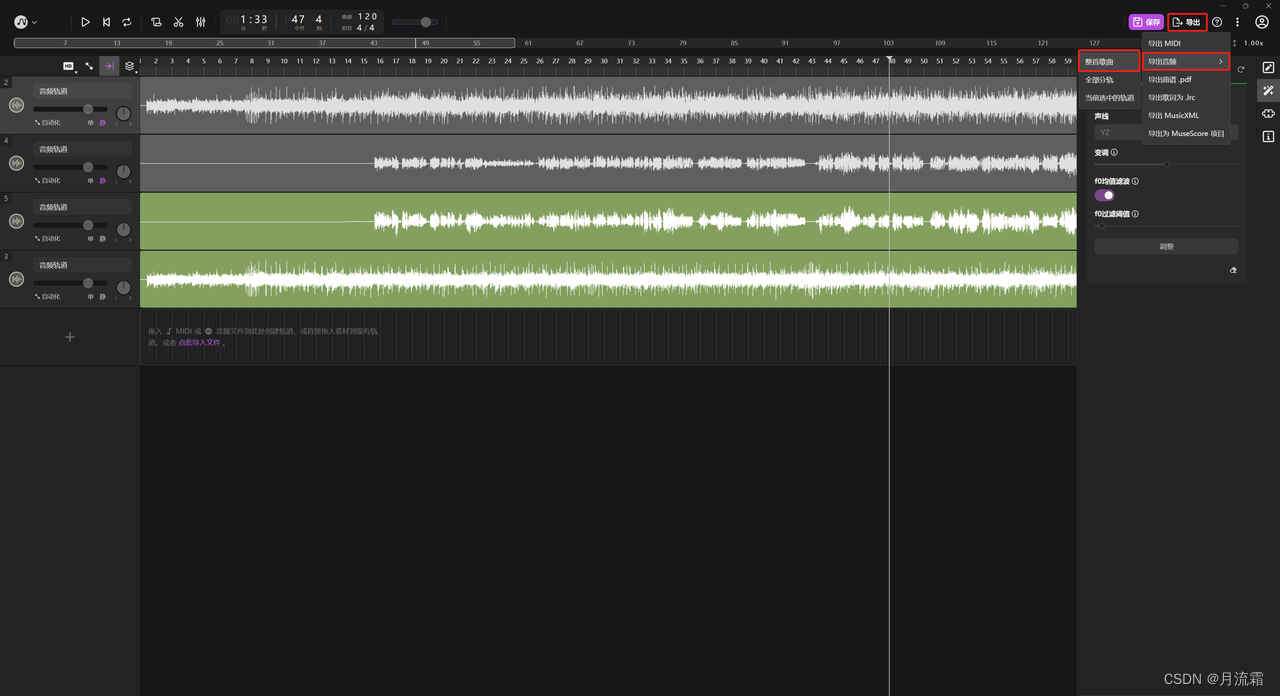Adjust the master volume slider
Screen dimensions: 1280x696
pos(415,22)
